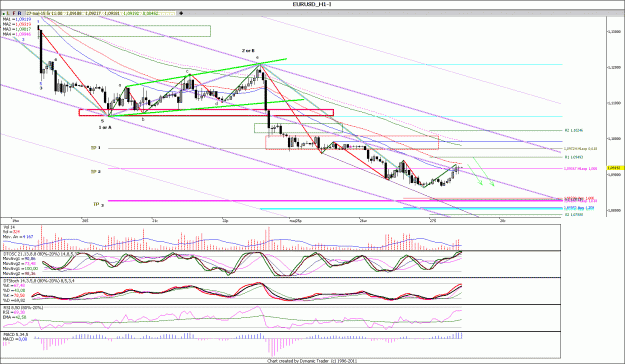The image size is (625, 364).
Task: Click the RSI indicator value label
Action: pyautogui.click(x=14, y=312)
